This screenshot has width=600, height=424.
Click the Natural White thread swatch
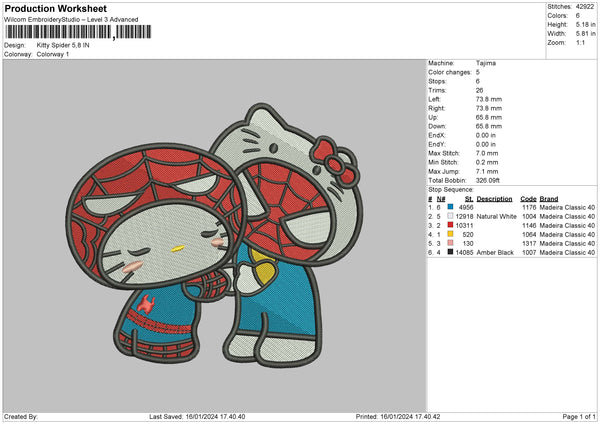(x=450, y=216)
